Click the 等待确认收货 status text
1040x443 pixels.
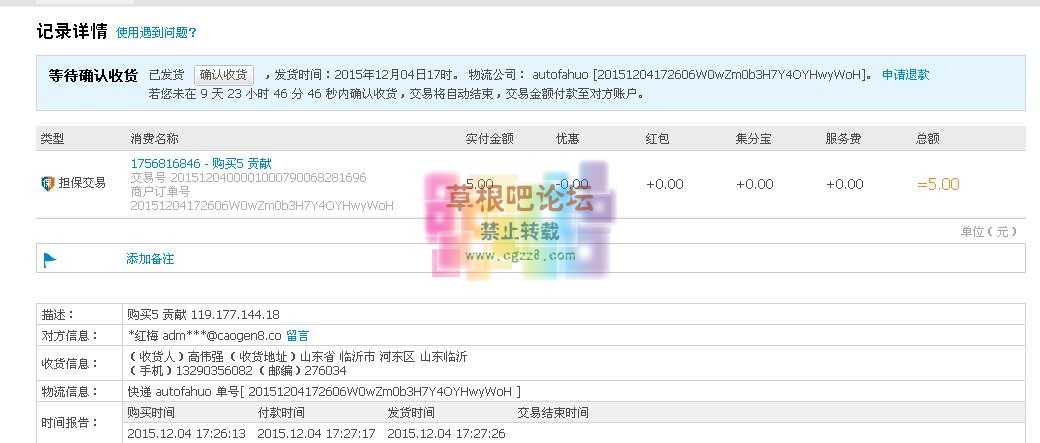[x=94, y=75]
